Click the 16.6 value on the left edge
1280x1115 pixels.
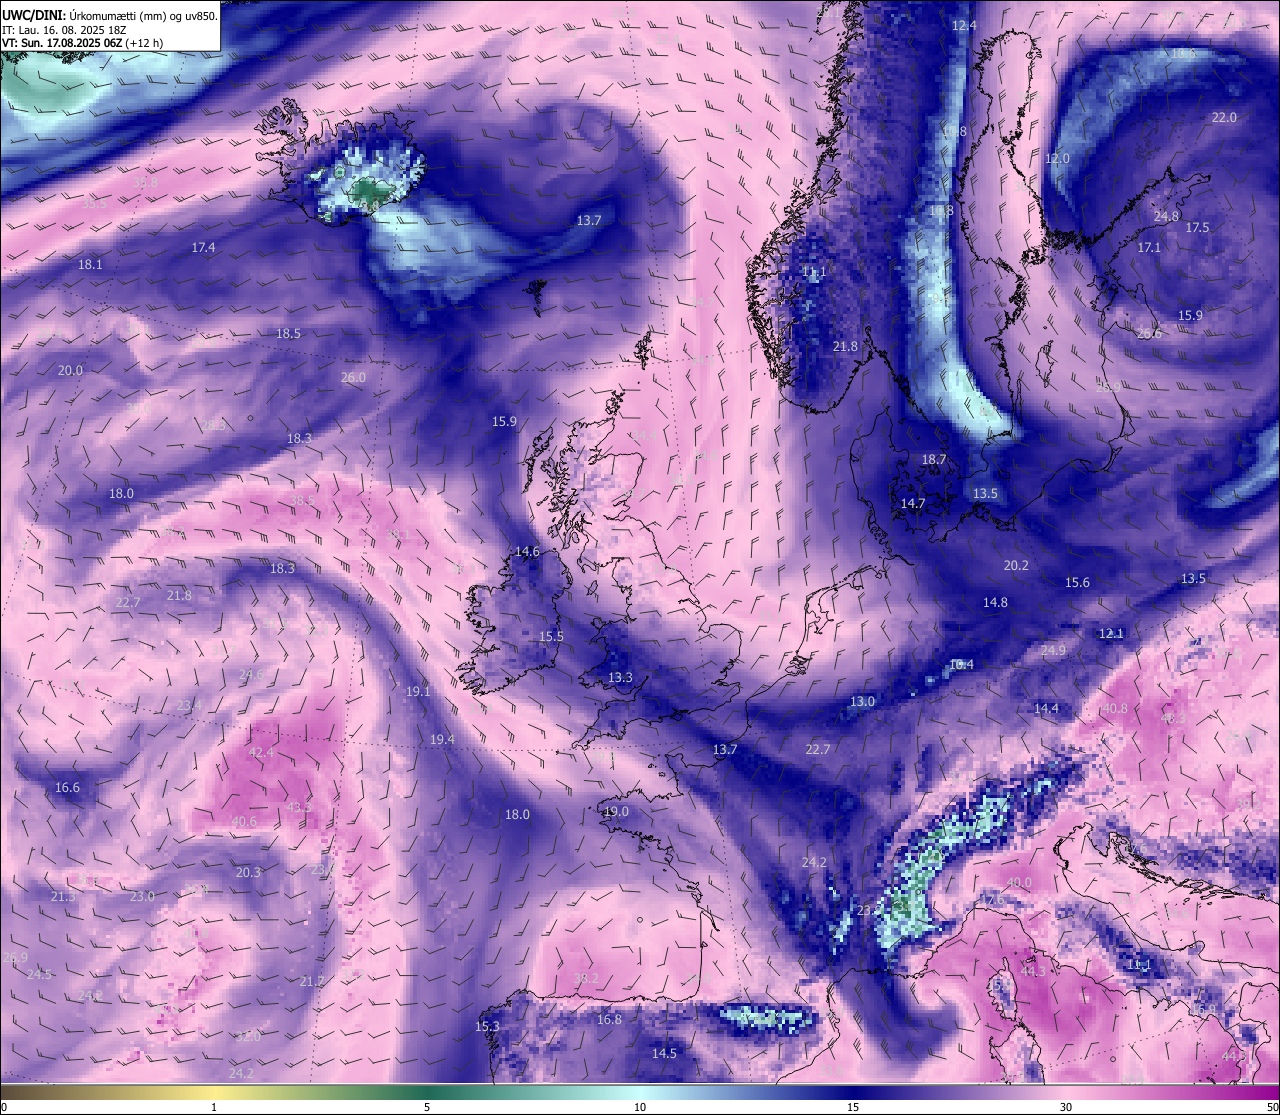[x=67, y=787]
